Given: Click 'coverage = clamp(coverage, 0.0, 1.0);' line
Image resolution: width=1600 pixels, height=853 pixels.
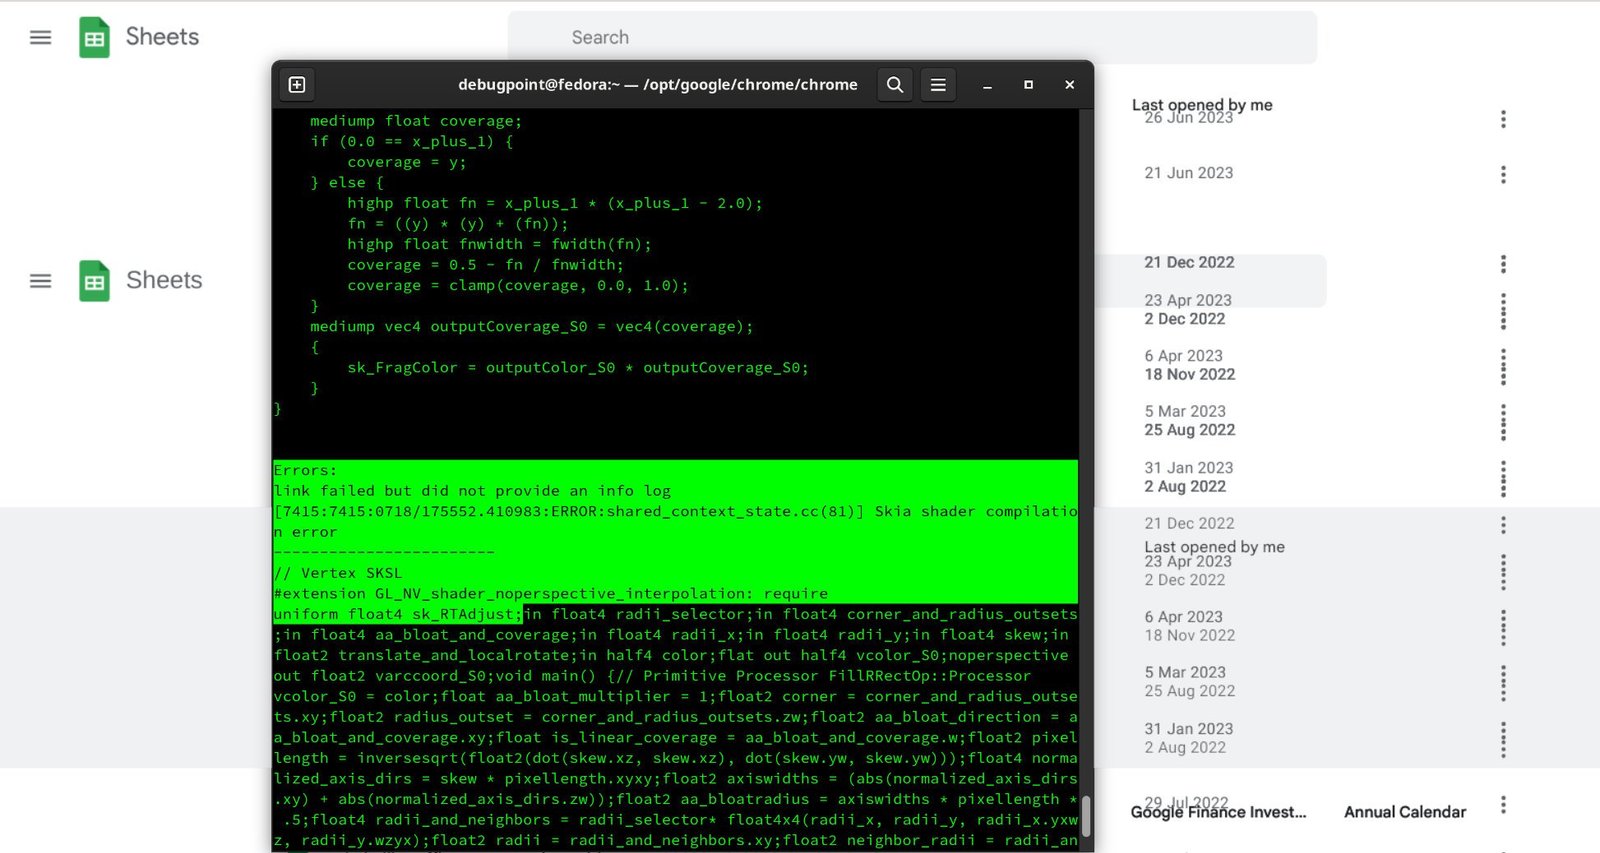Looking at the screenshot, I should pyautogui.click(x=518, y=285).
